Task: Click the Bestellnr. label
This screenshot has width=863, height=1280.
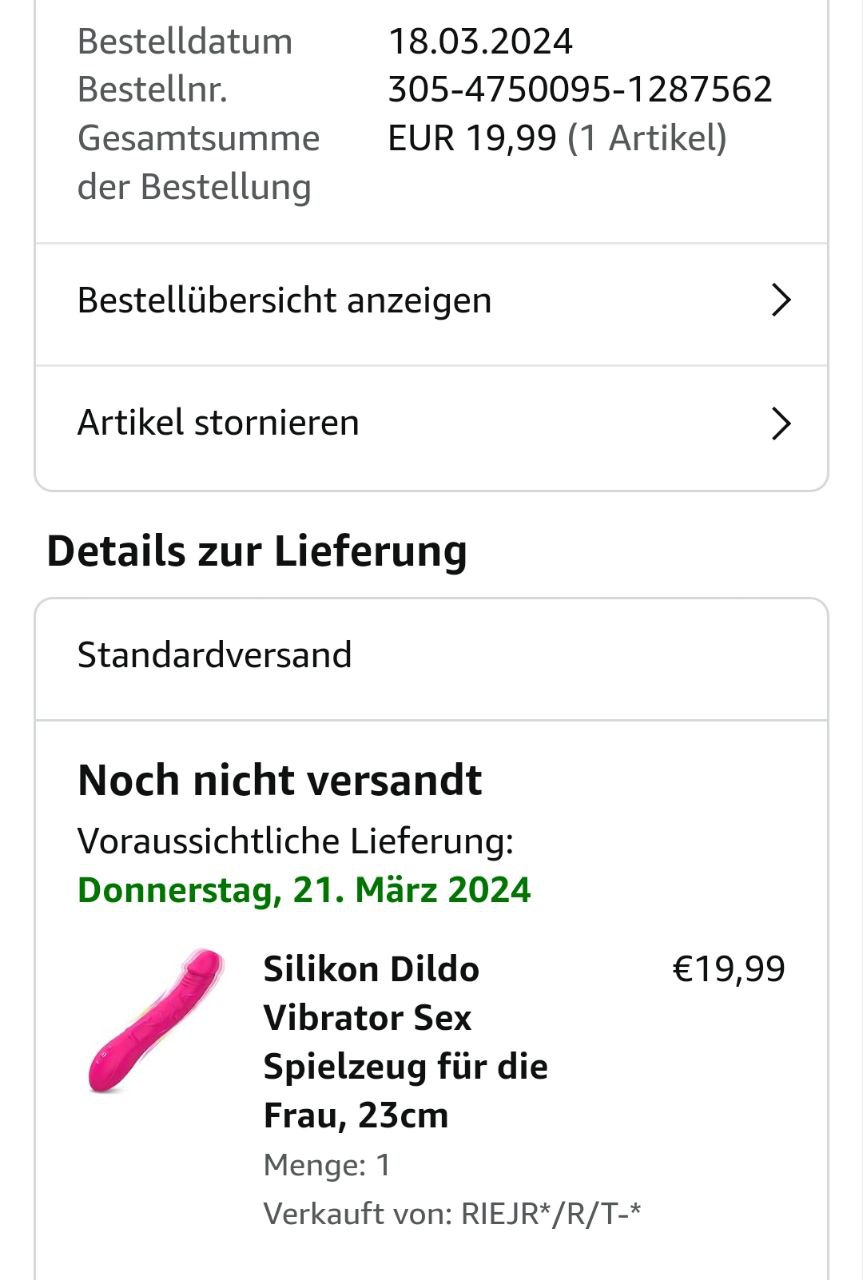Action: [x=152, y=90]
